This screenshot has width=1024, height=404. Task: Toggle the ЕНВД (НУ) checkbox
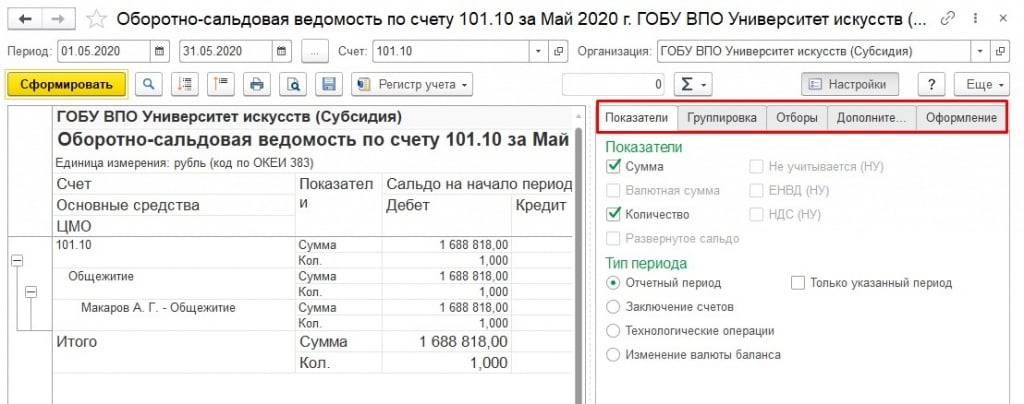(x=756, y=191)
